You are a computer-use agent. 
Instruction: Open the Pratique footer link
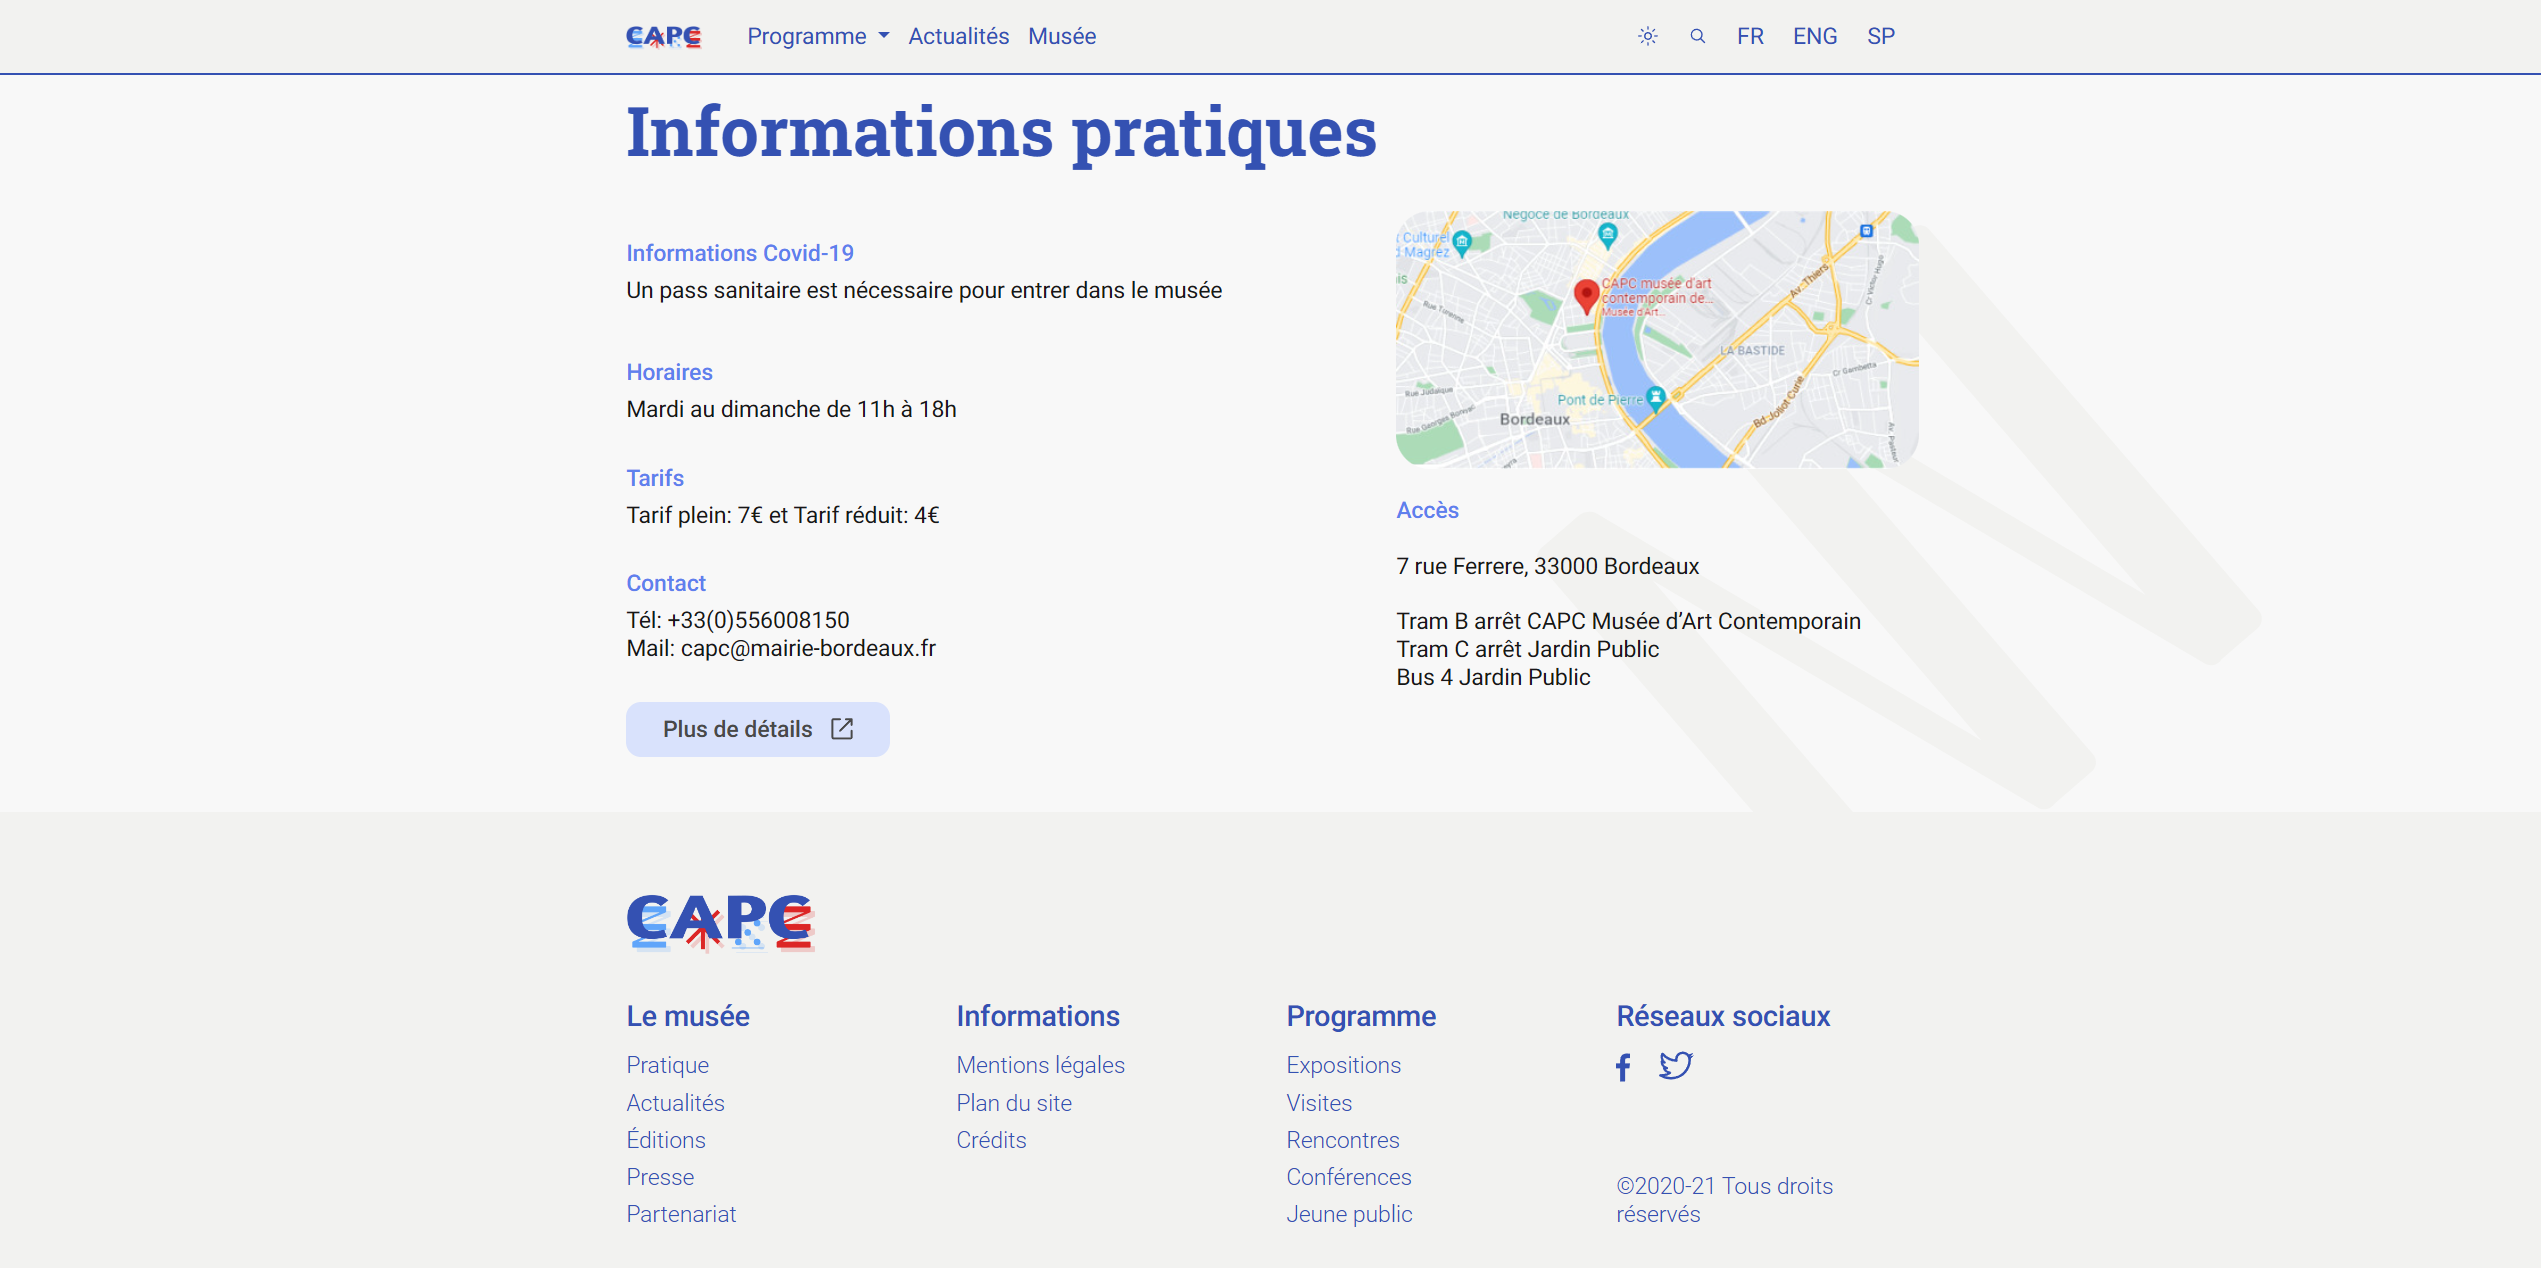click(x=668, y=1065)
